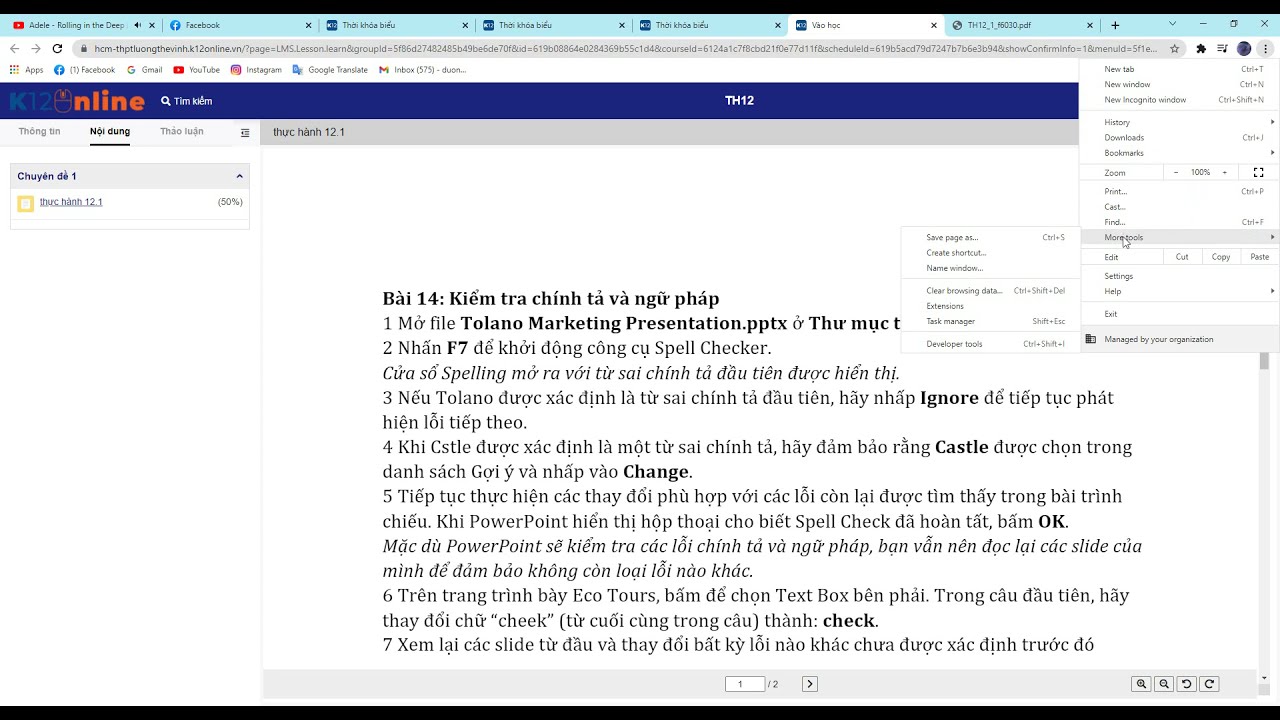Reload the page with the refresh icon
This screenshot has height=720, width=1280.
pos(57,48)
